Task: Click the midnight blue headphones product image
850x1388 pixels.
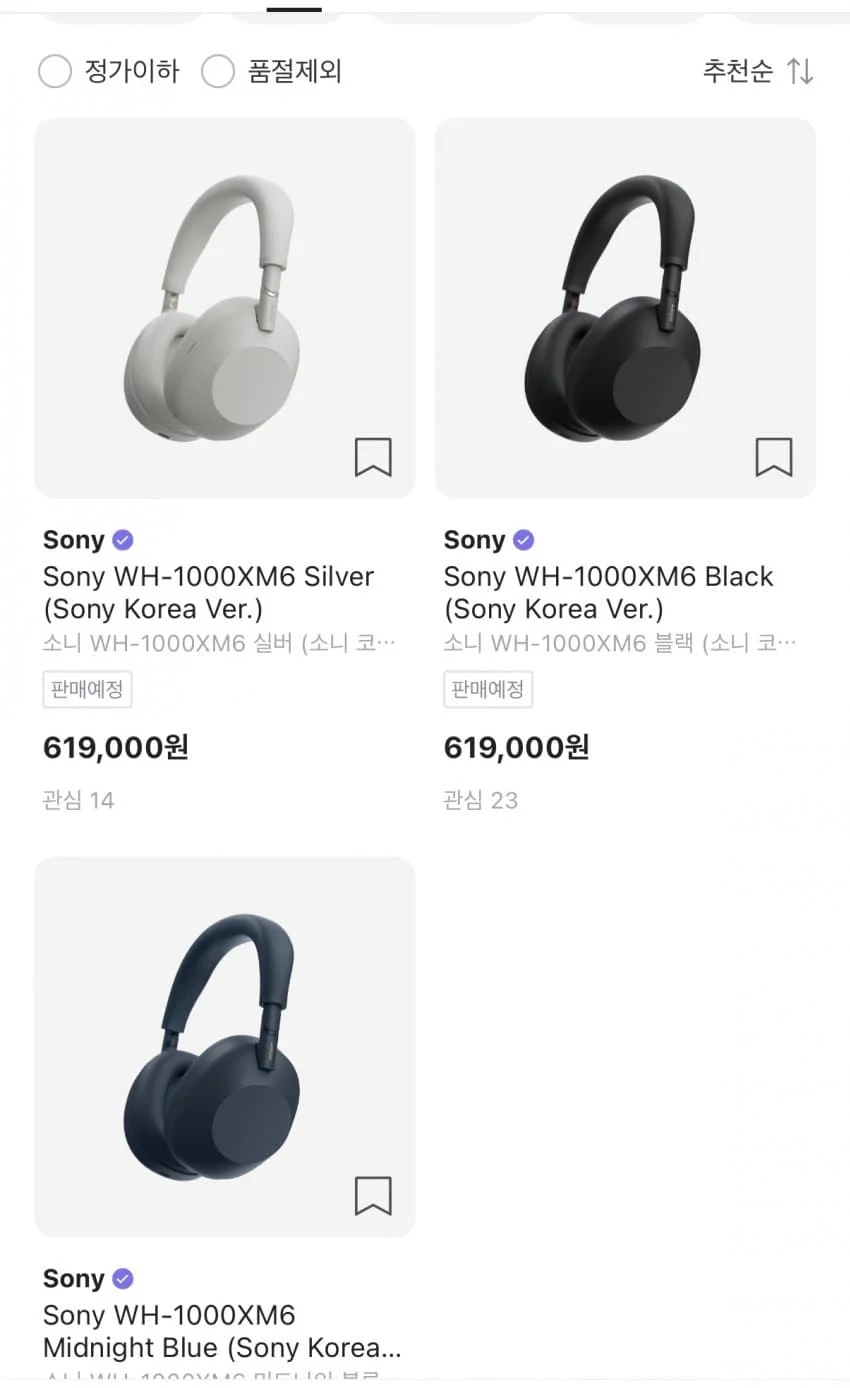Action: tap(225, 1046)
